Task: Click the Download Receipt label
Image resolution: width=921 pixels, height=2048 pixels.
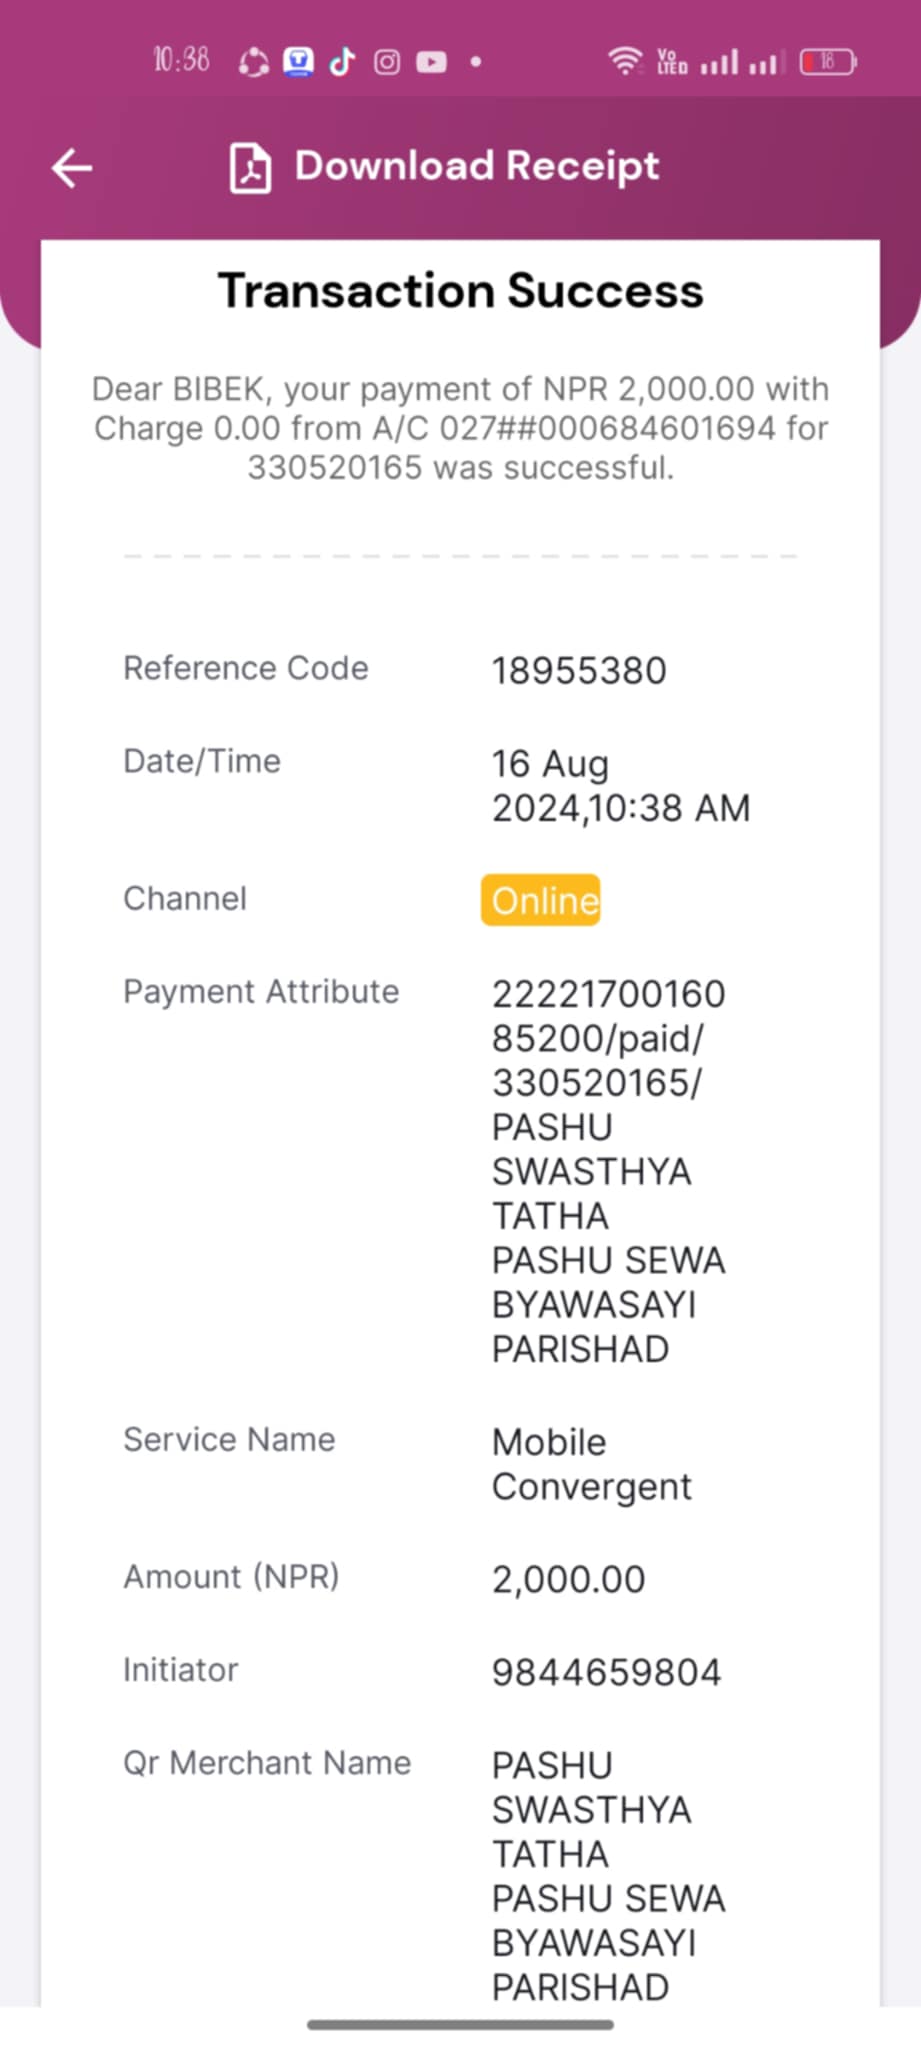Action: pos(477,166)
